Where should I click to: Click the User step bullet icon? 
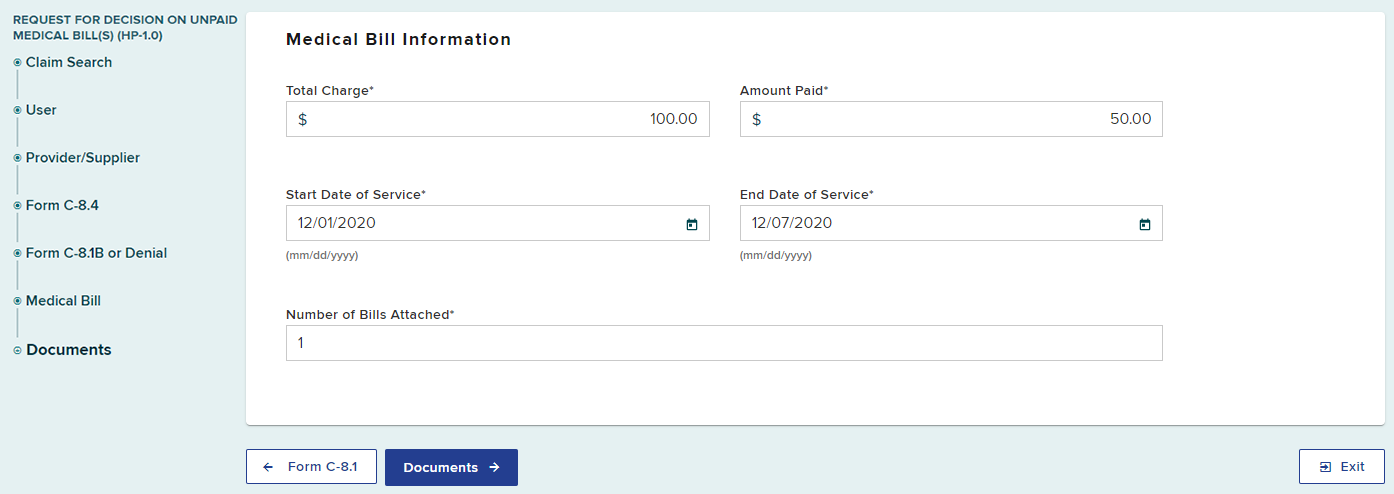click(17, 111)
